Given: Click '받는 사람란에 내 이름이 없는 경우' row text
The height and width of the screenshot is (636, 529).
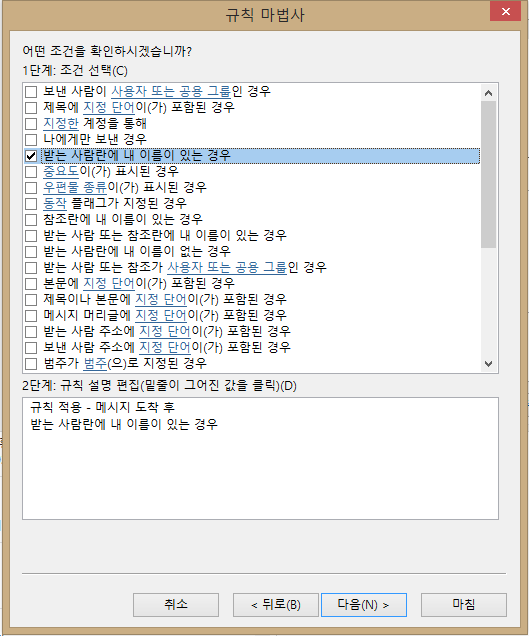Looking at the screenshot, I should click(x=137, y=251).
